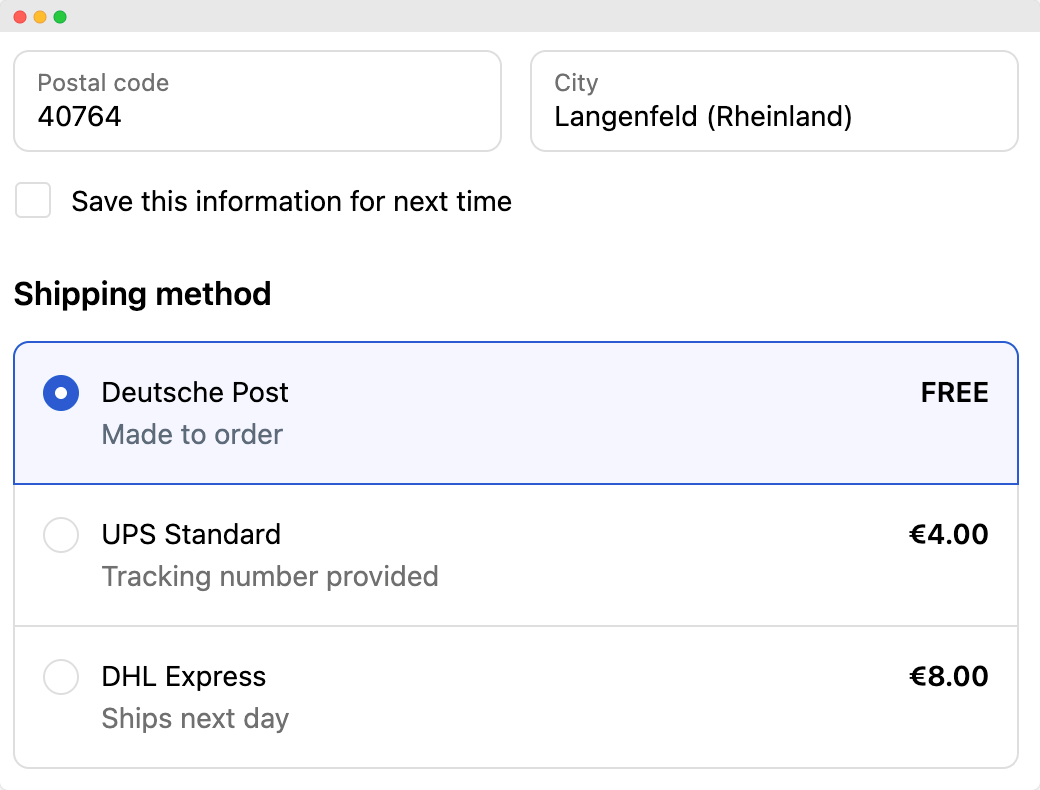Click the 'Made to order' description text
The width and height of the screenshot is (1040, 790).
pos(192,435)
